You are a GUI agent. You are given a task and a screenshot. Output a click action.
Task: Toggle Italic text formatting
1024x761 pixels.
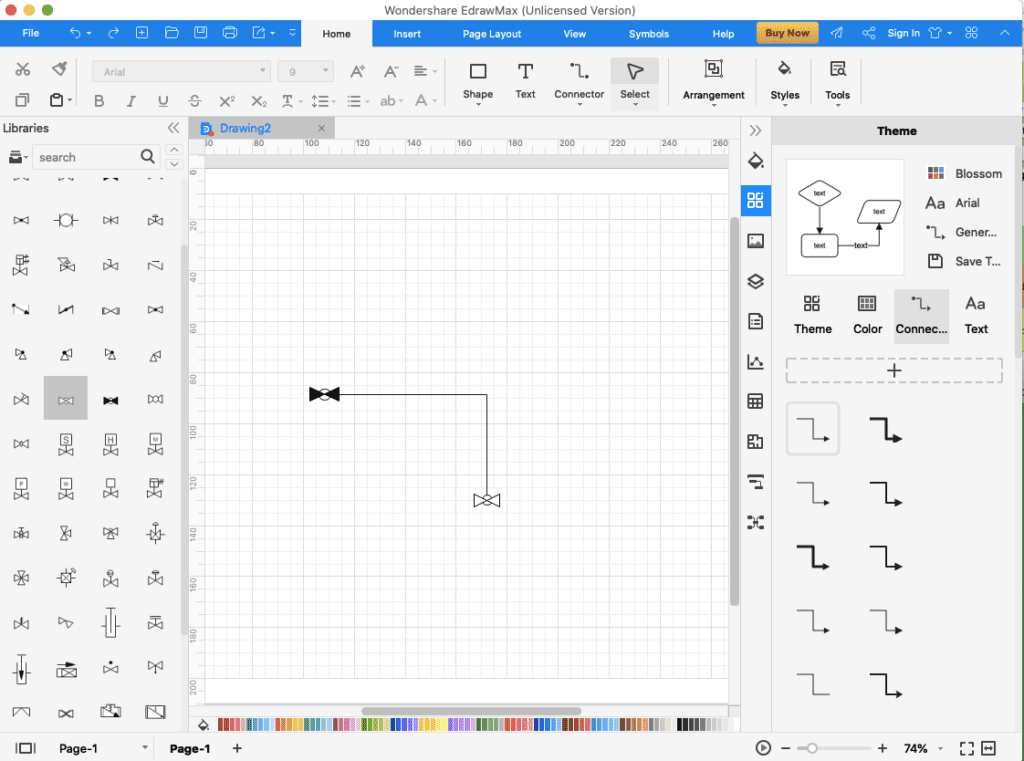point(131,101)
